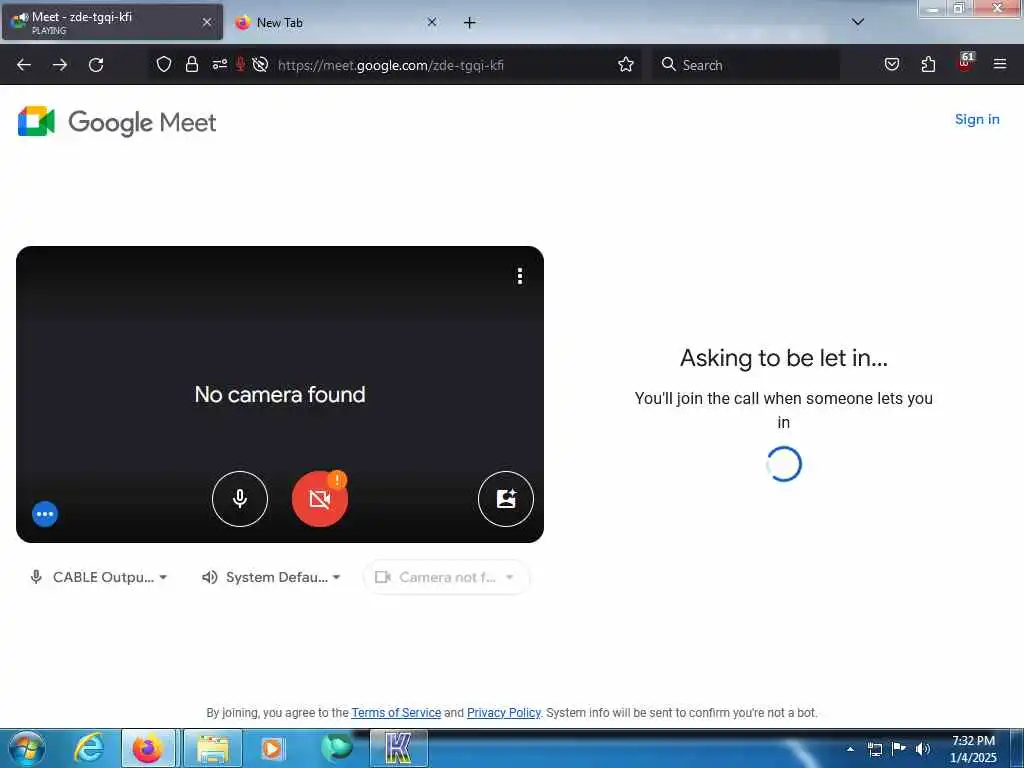Open the tracking protection shield icon

pos(164,64)
